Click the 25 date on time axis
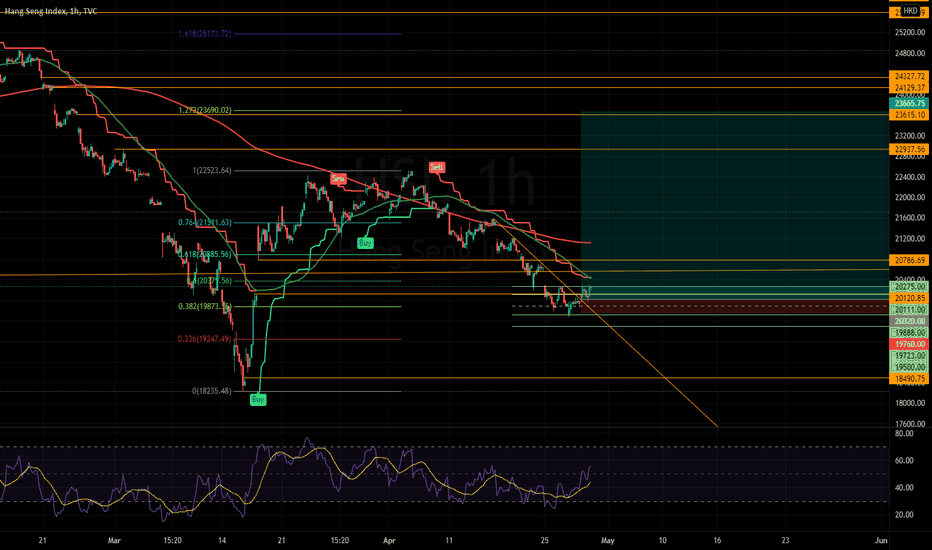Screen dimensions: 932x550 click(544, 540)
